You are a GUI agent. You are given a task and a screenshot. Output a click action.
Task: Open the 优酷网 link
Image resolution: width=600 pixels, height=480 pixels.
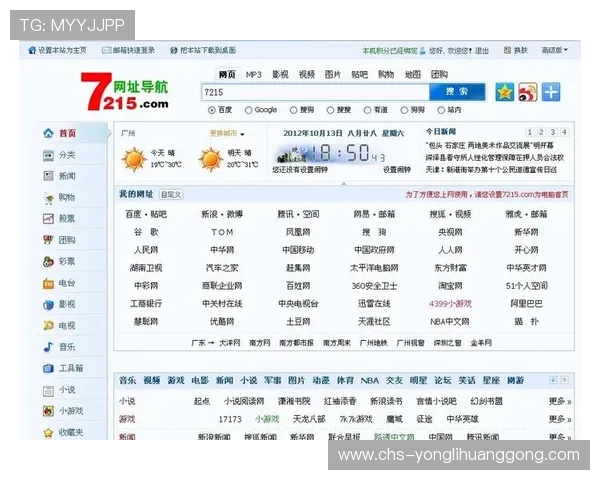click(222, 322)
